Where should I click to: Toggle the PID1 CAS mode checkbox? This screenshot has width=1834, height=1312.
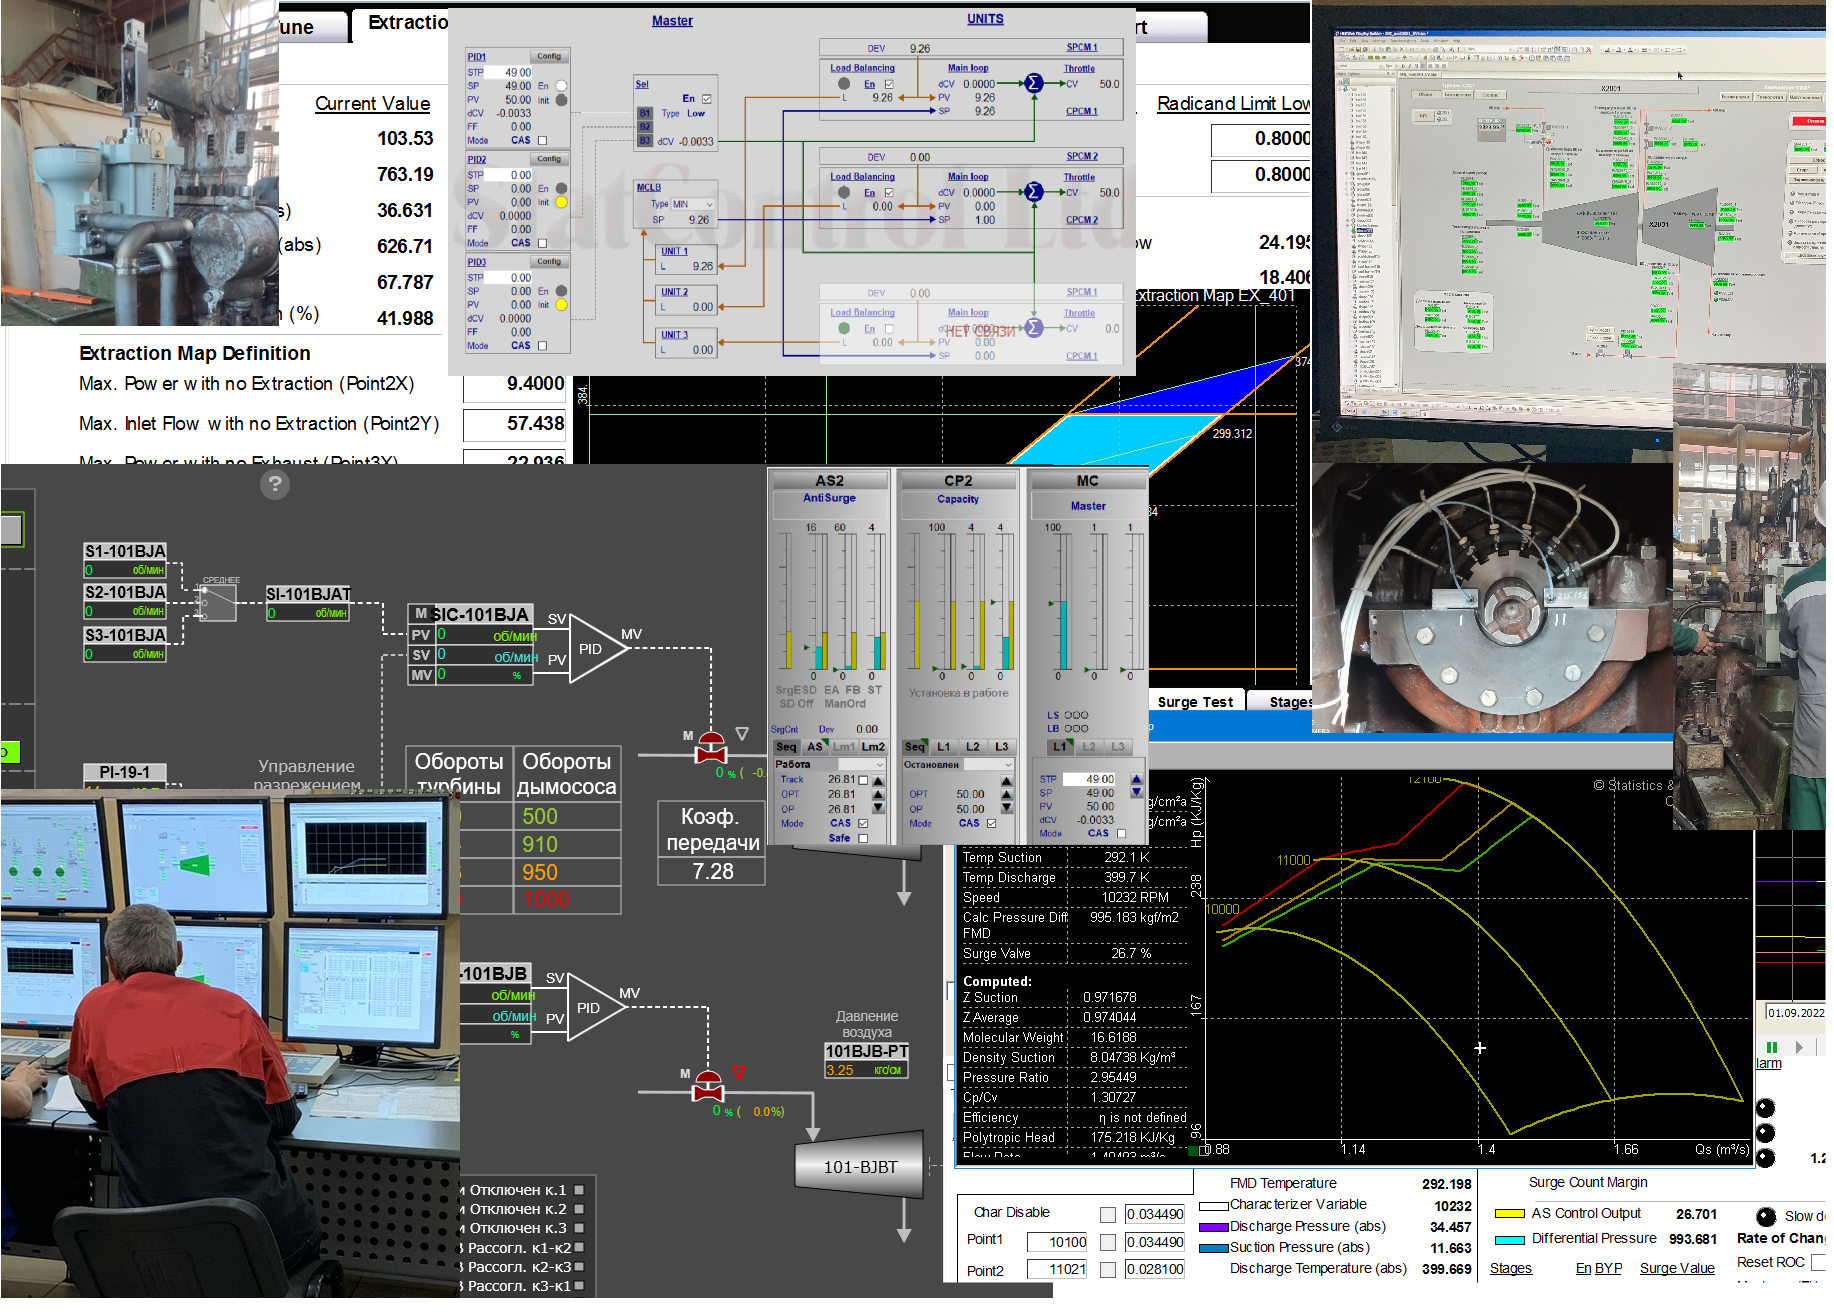click(x=543, y=140)
